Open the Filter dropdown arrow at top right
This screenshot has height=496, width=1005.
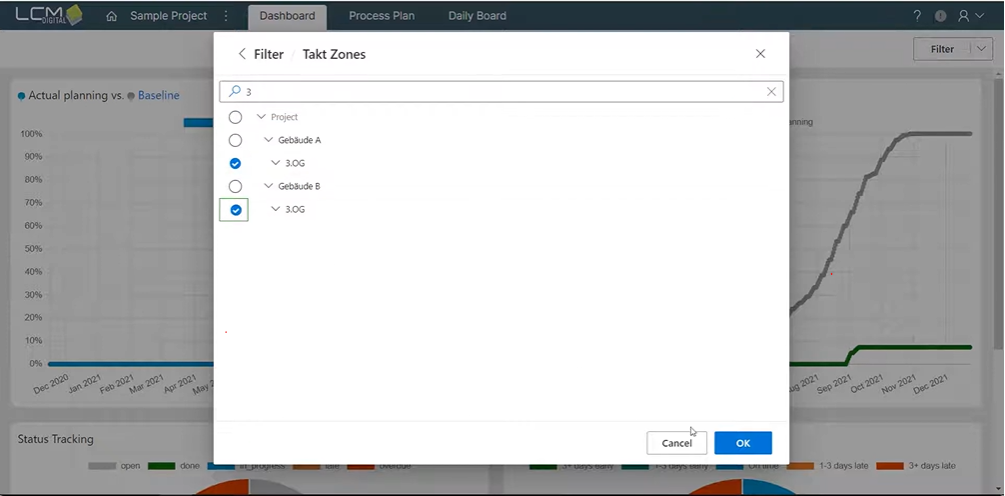tap(978, 49)
